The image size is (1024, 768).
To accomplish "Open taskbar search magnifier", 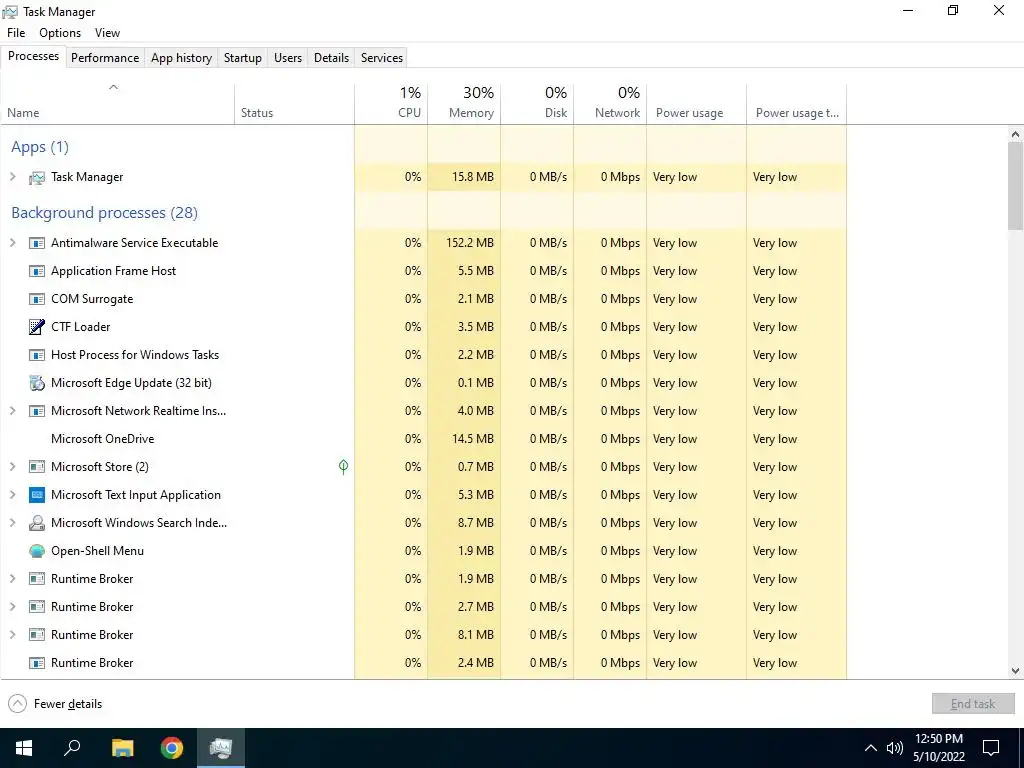I will [72, 748].
